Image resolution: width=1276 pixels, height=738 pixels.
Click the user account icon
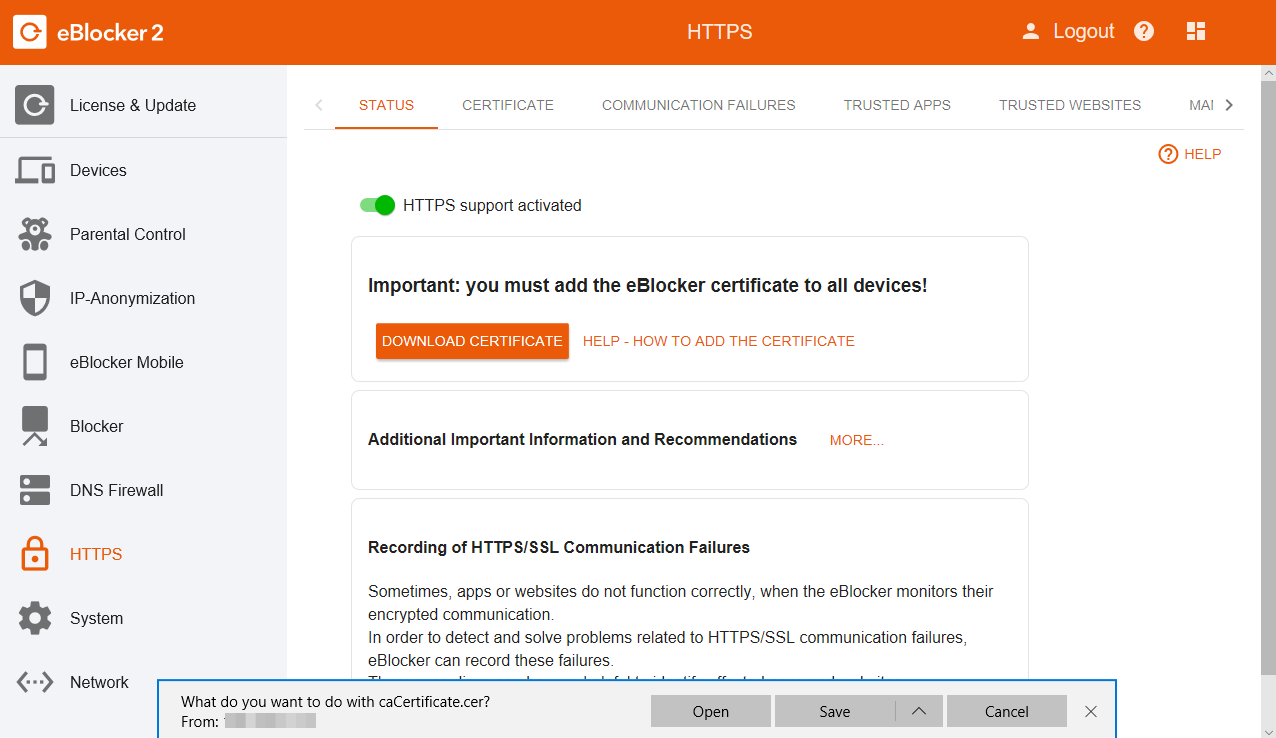1031,32
